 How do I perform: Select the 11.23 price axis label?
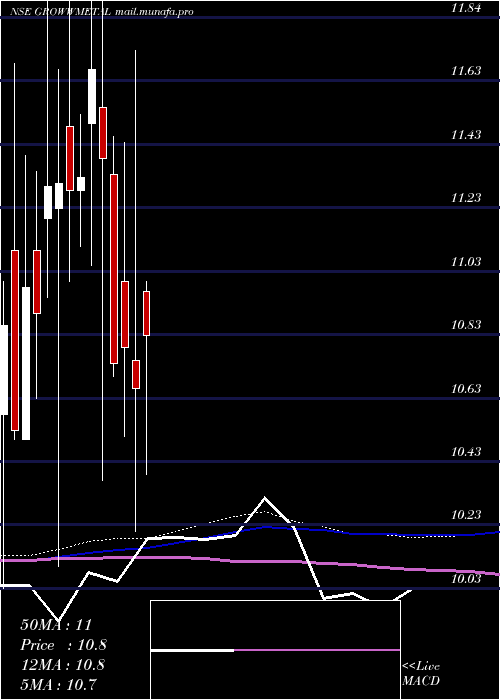coord(466,198)
